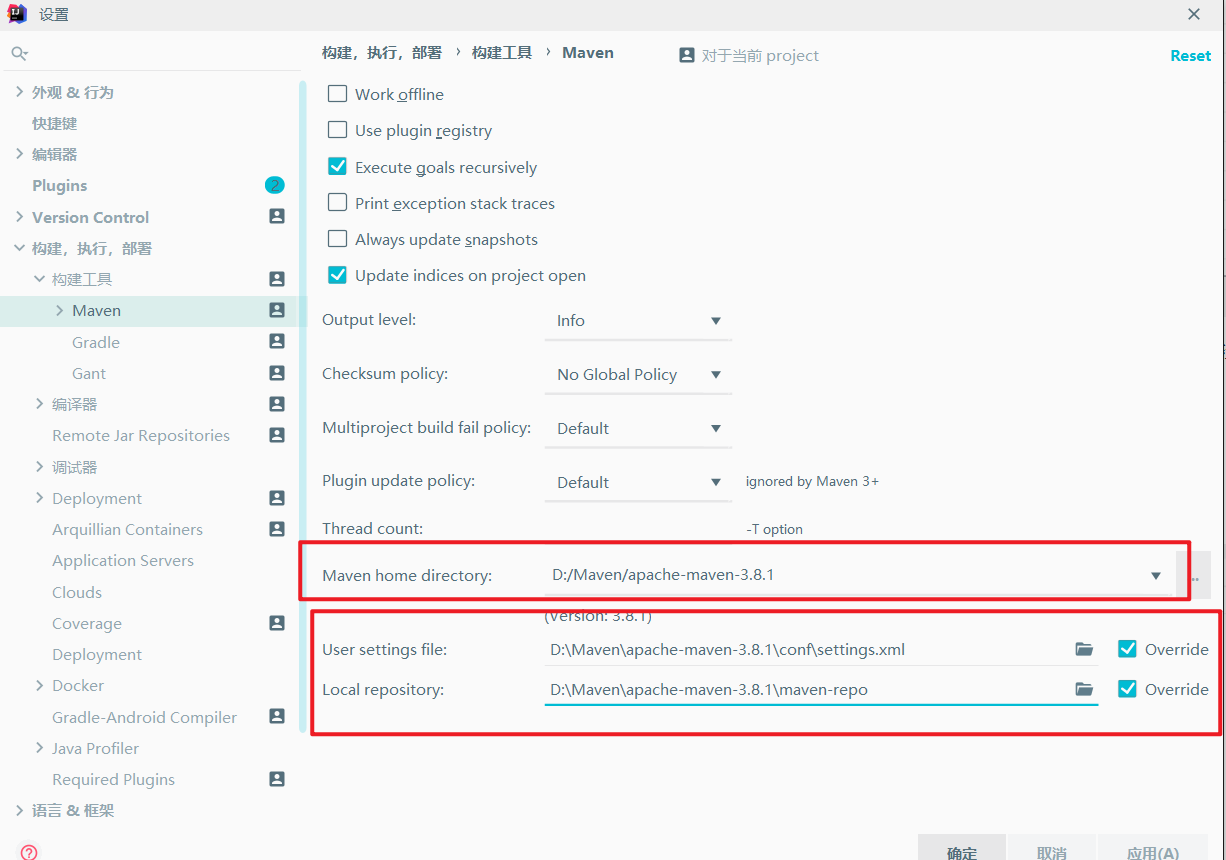
Task: Enable Use plugin registry checkbox
Action: click(338, 130)
